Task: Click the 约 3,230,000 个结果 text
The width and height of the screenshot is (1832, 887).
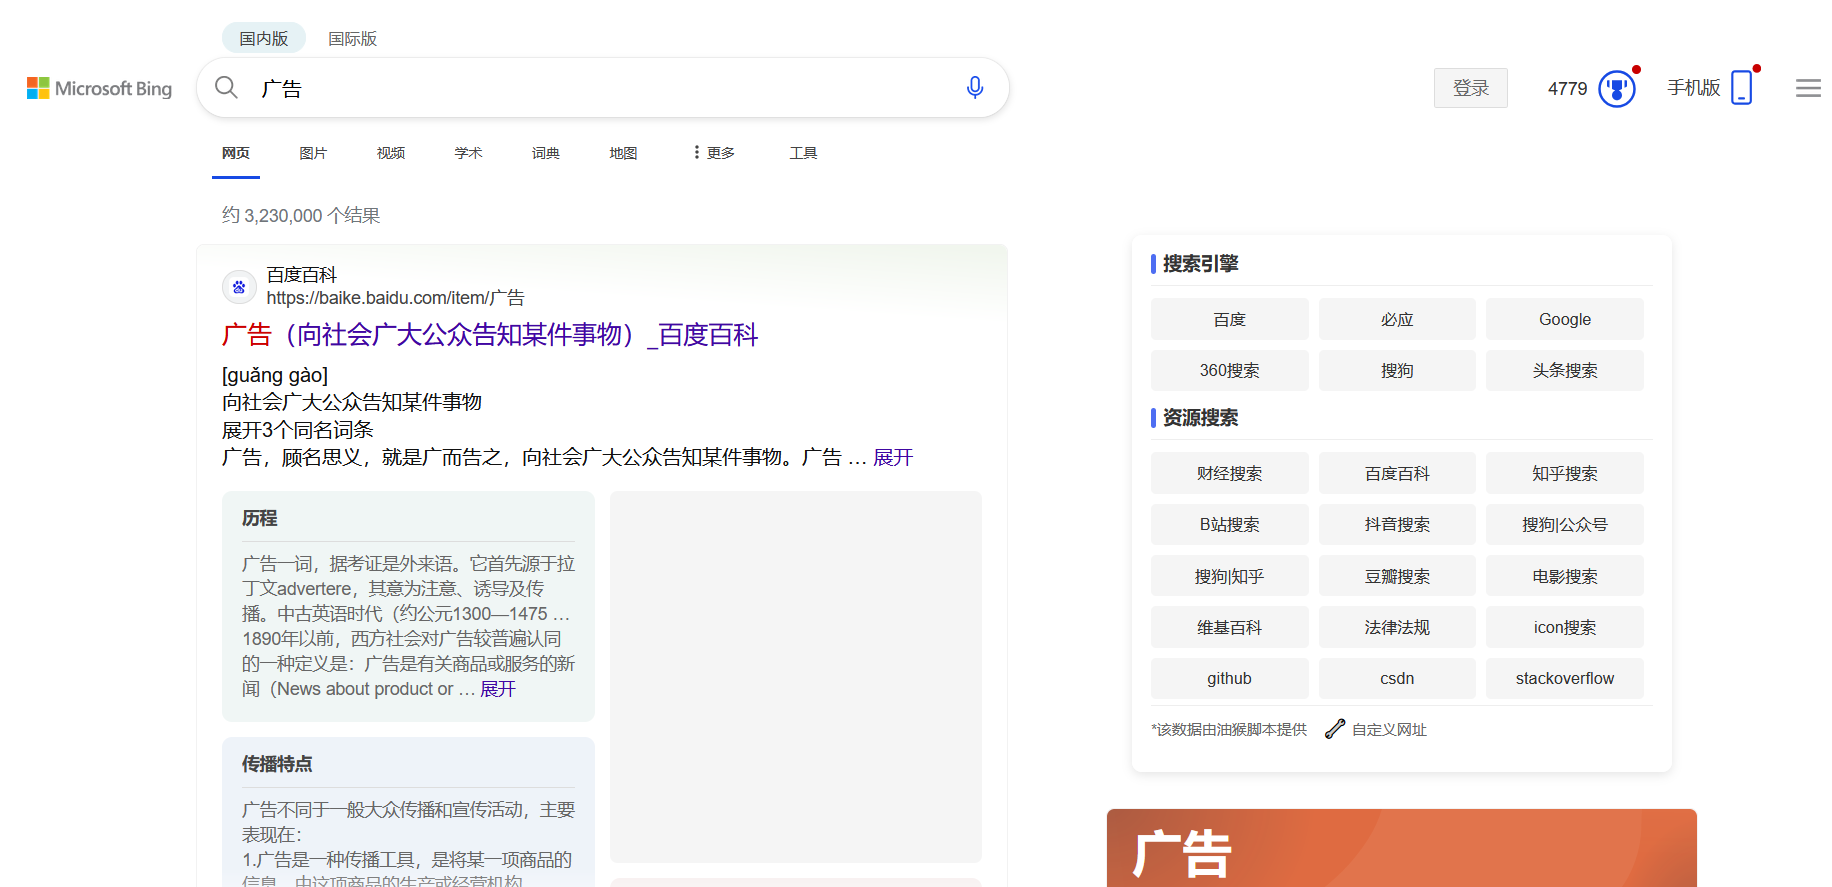Action: pyautogui.click(x=301, y=215)
